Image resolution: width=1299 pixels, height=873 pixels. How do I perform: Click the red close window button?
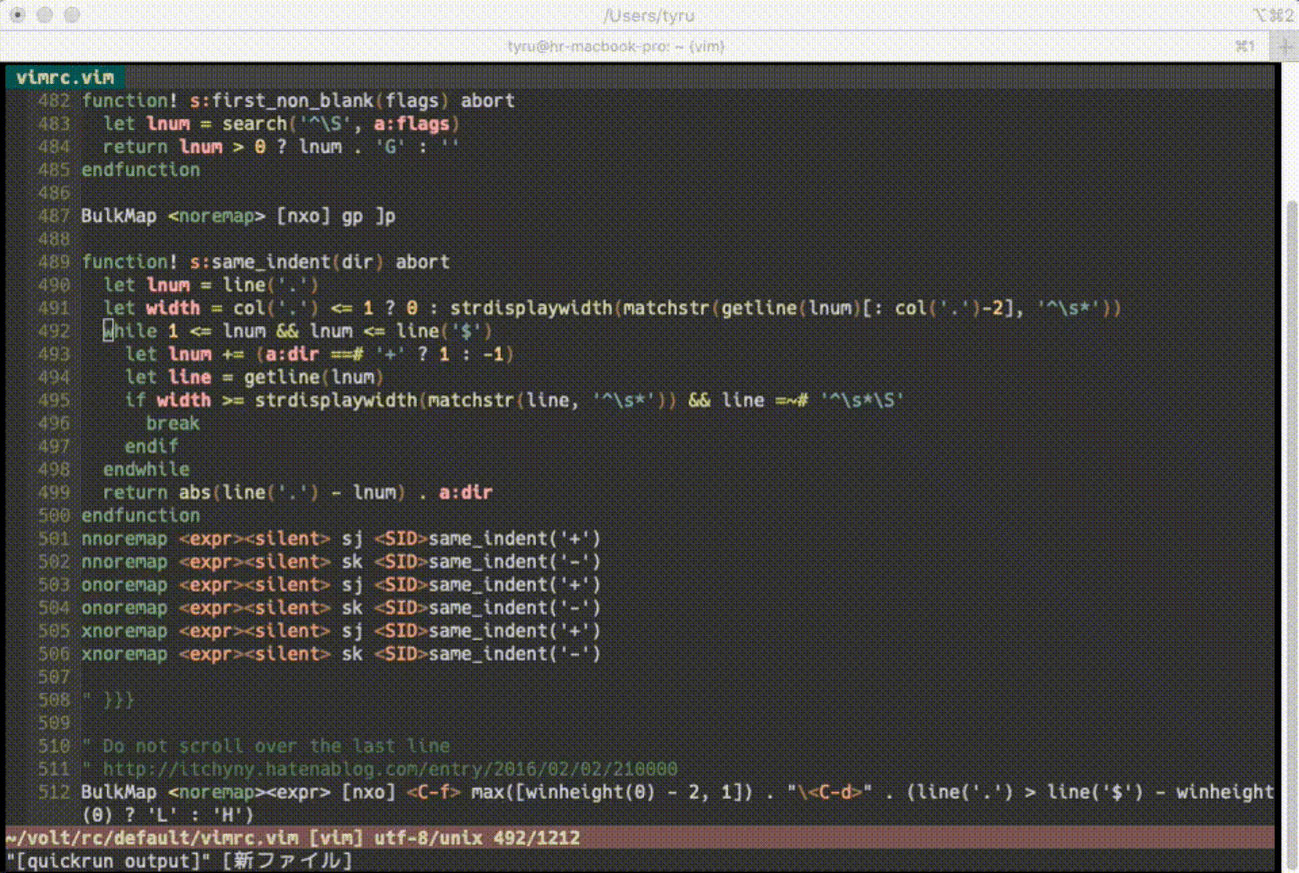point(18,15)
